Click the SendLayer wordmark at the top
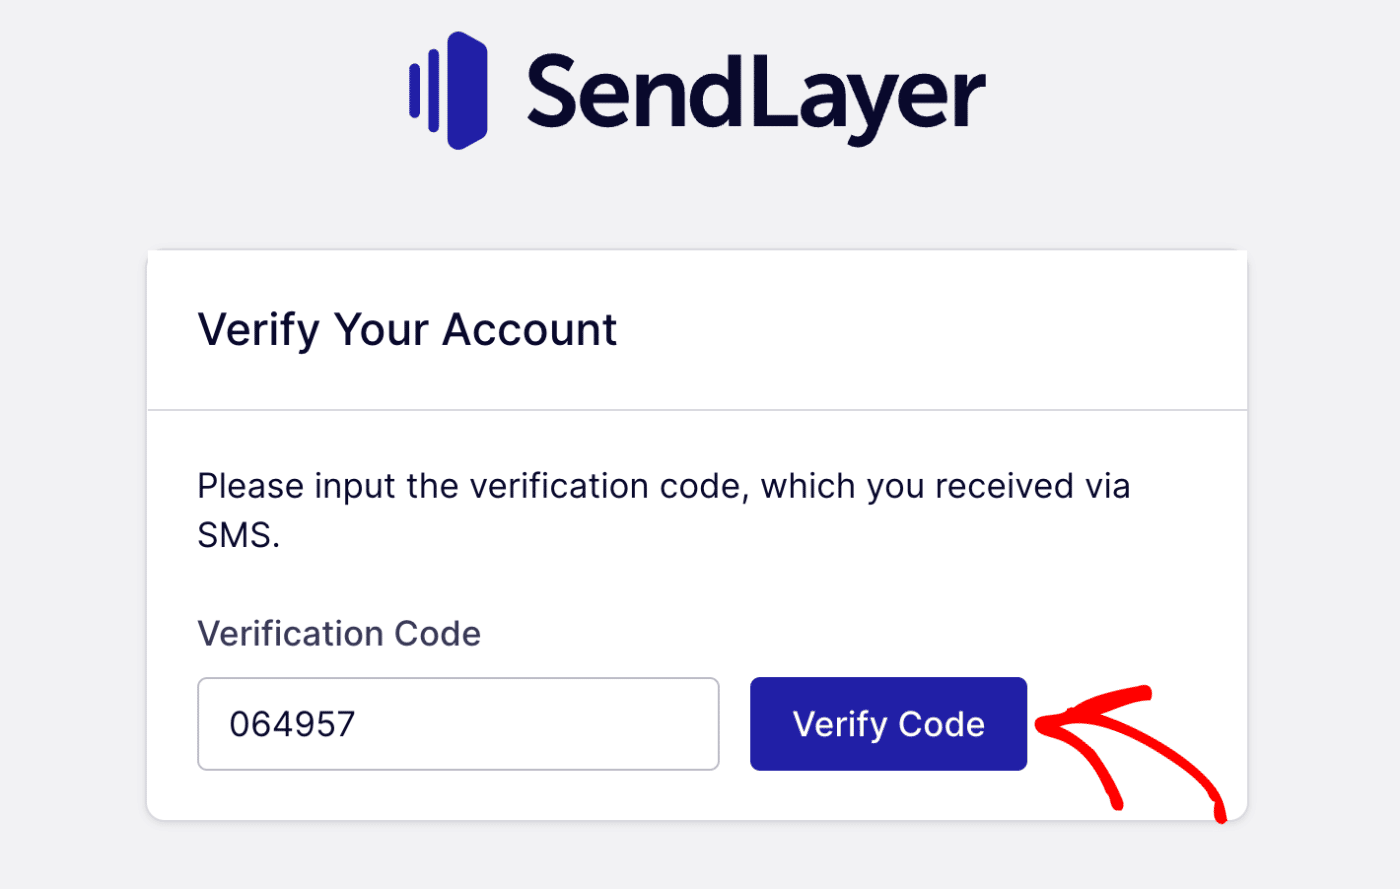The width and height of the screenshot is (1400, 889). pos(755,90)
